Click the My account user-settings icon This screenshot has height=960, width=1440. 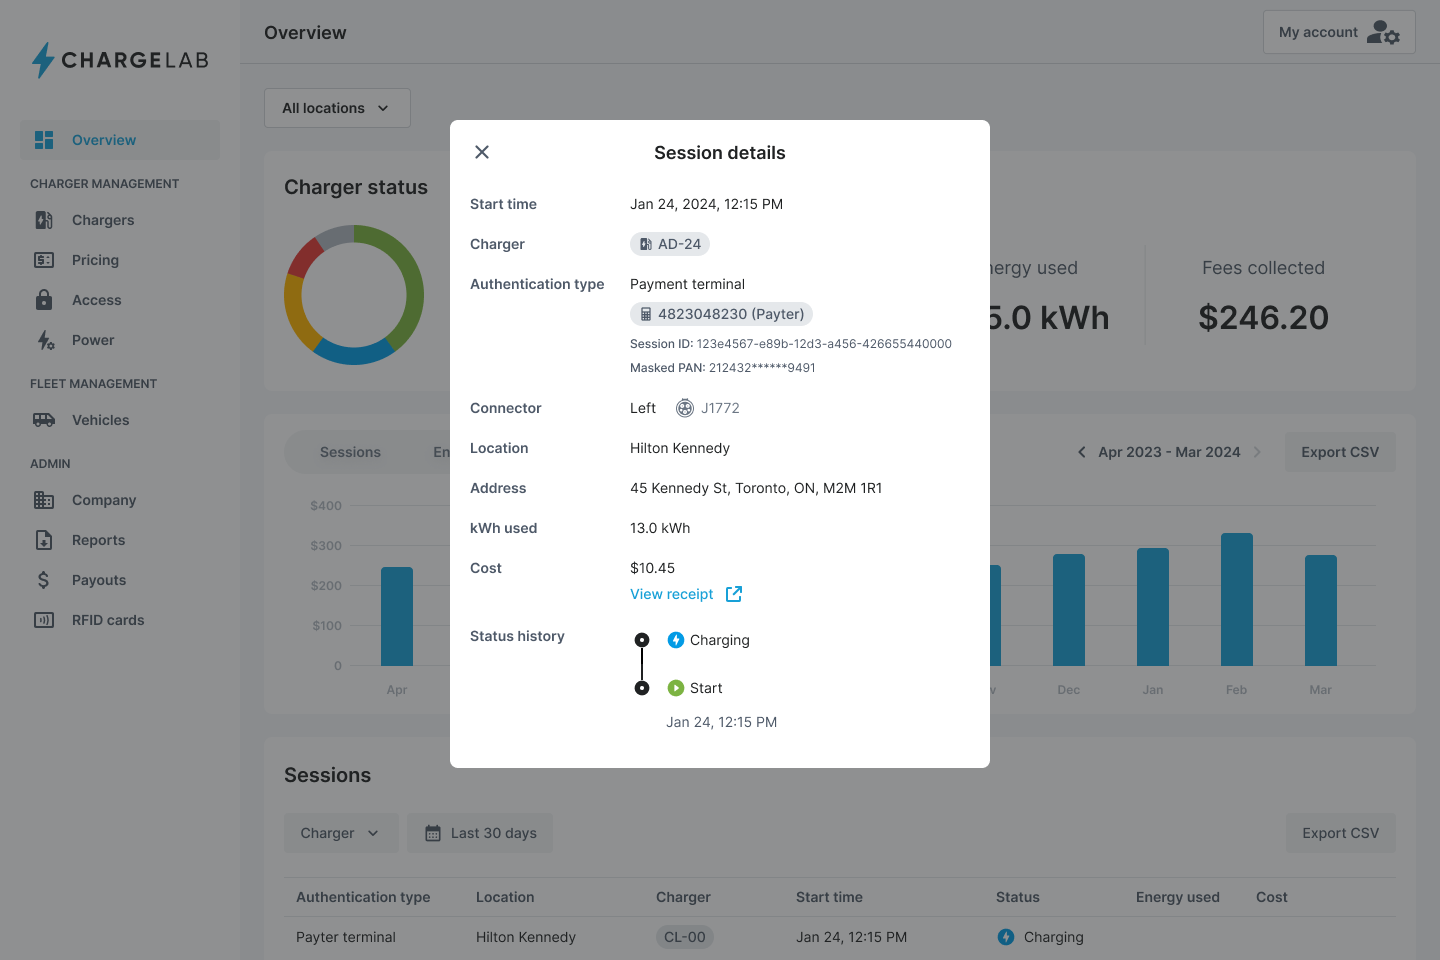point(1384,32)
